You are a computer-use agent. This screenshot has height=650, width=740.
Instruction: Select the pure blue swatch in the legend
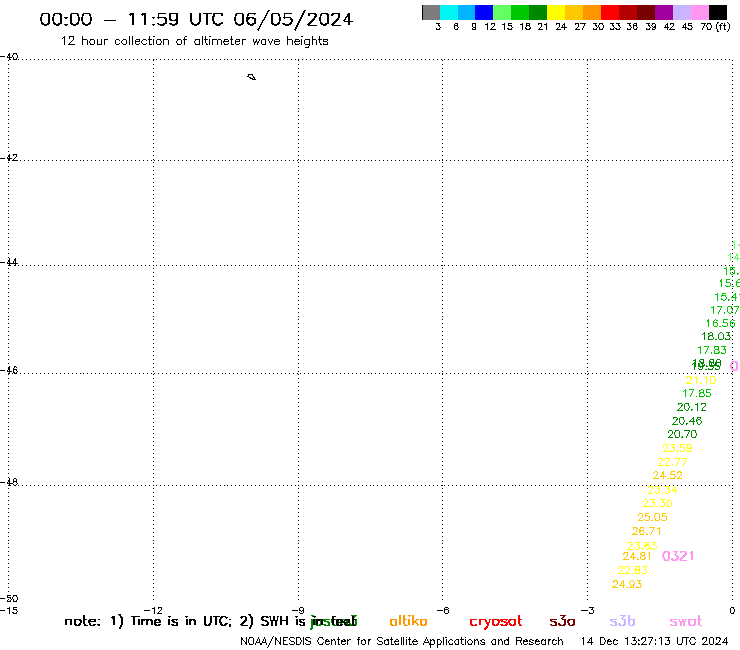484,13
